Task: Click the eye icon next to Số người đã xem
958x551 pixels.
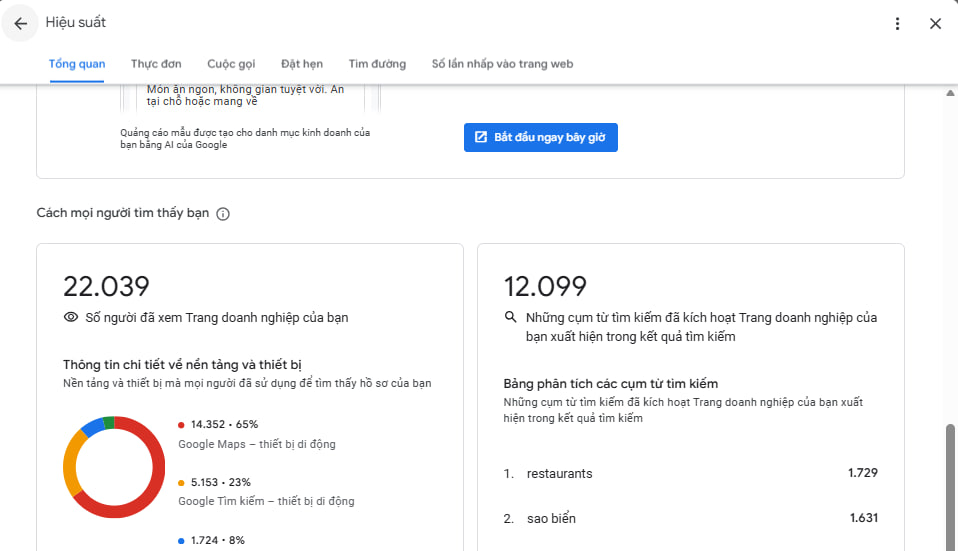Action: click(71, 318)
